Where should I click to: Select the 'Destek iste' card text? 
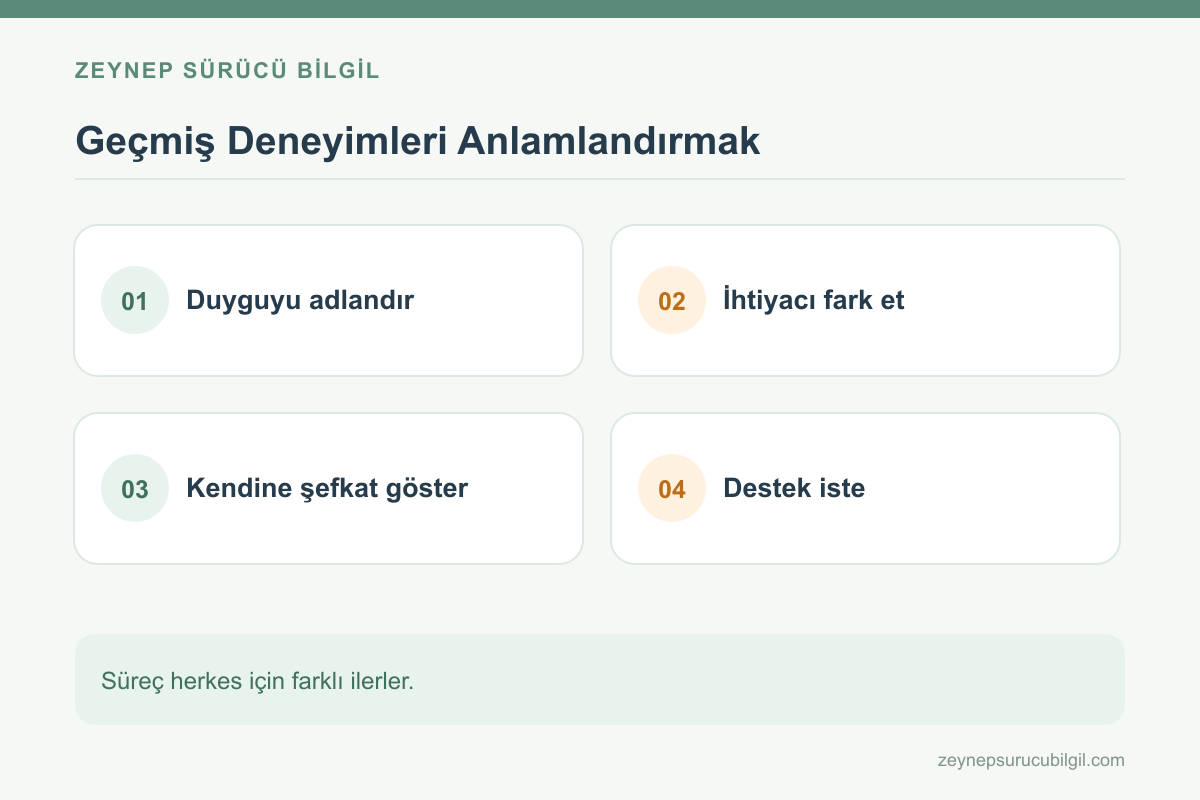[794, 488]
